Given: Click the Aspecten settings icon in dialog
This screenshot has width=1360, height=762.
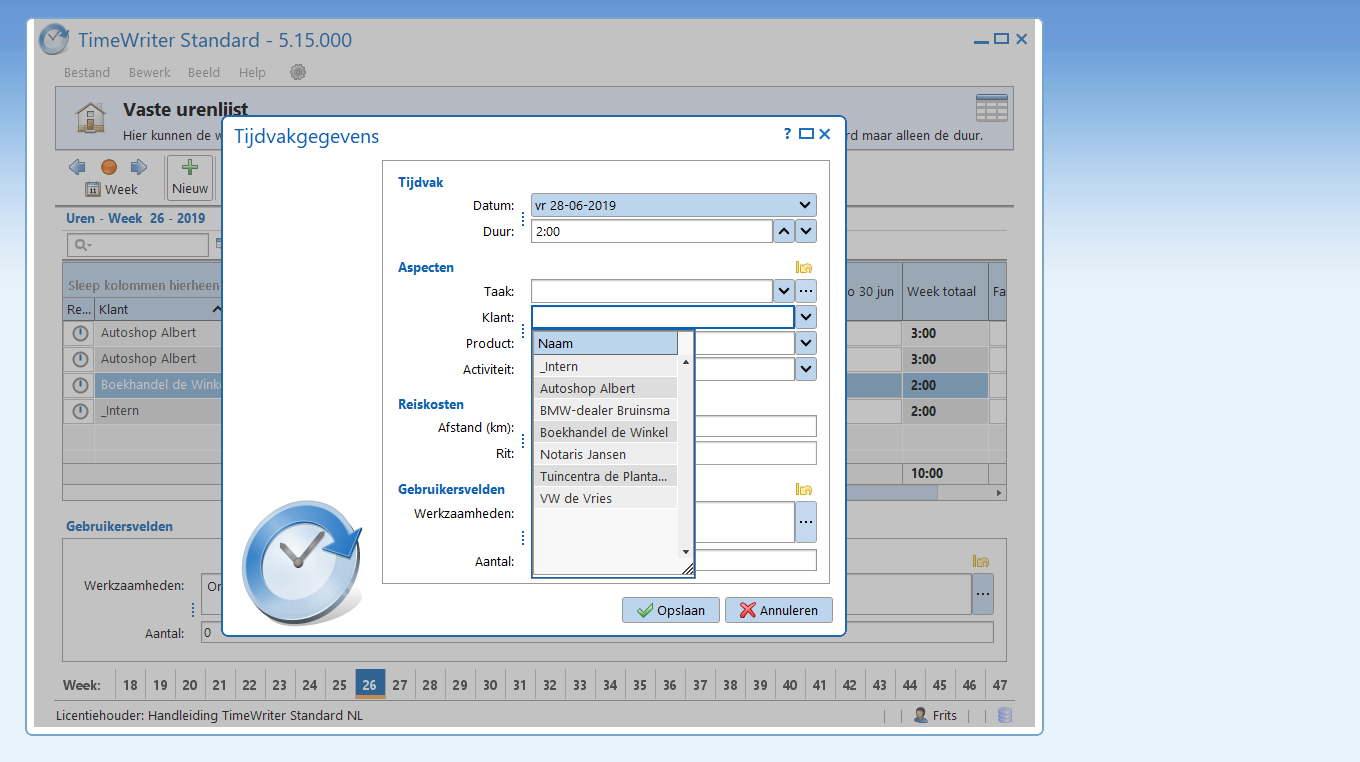Looking at the screenshot, I should 803,267.
